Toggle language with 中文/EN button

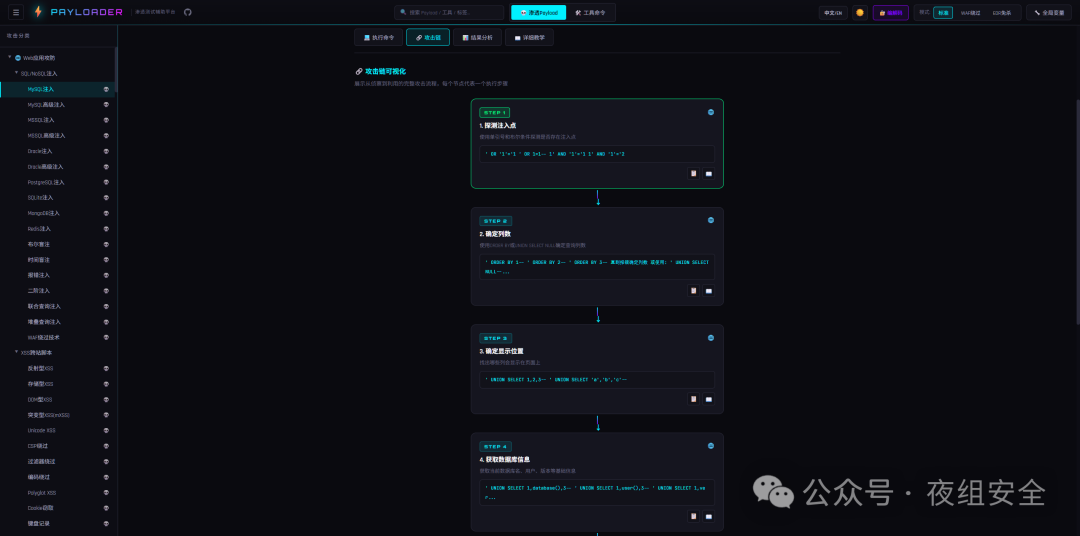coord(833,13)
